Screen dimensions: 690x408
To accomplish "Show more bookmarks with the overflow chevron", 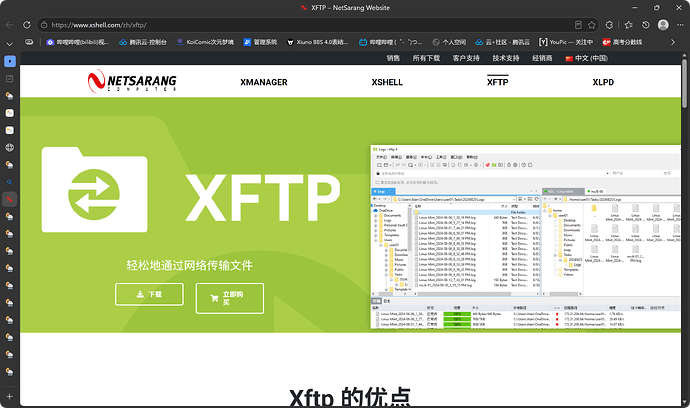I will click(672, 42).
